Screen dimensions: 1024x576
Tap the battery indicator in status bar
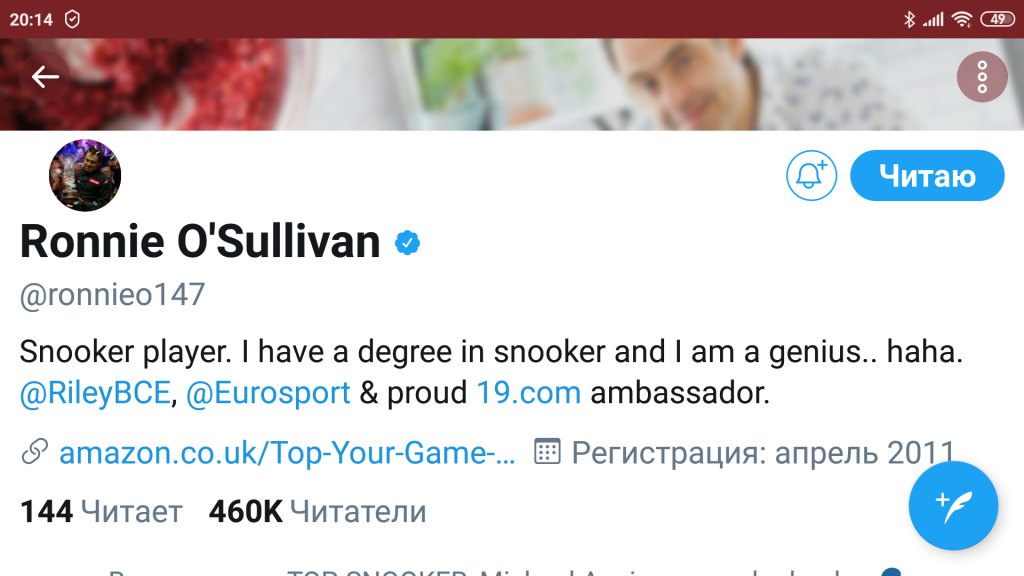996,19
